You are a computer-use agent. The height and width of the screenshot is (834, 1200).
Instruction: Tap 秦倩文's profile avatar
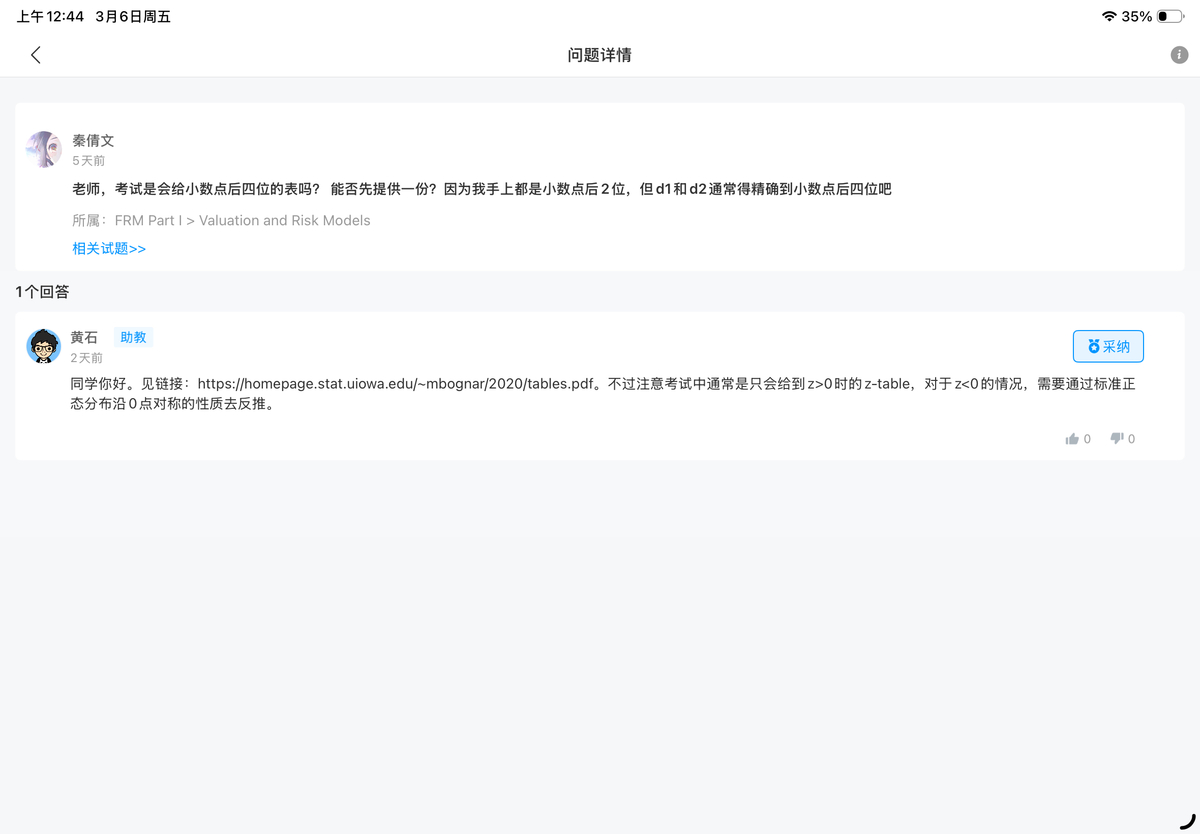(44, 149)
